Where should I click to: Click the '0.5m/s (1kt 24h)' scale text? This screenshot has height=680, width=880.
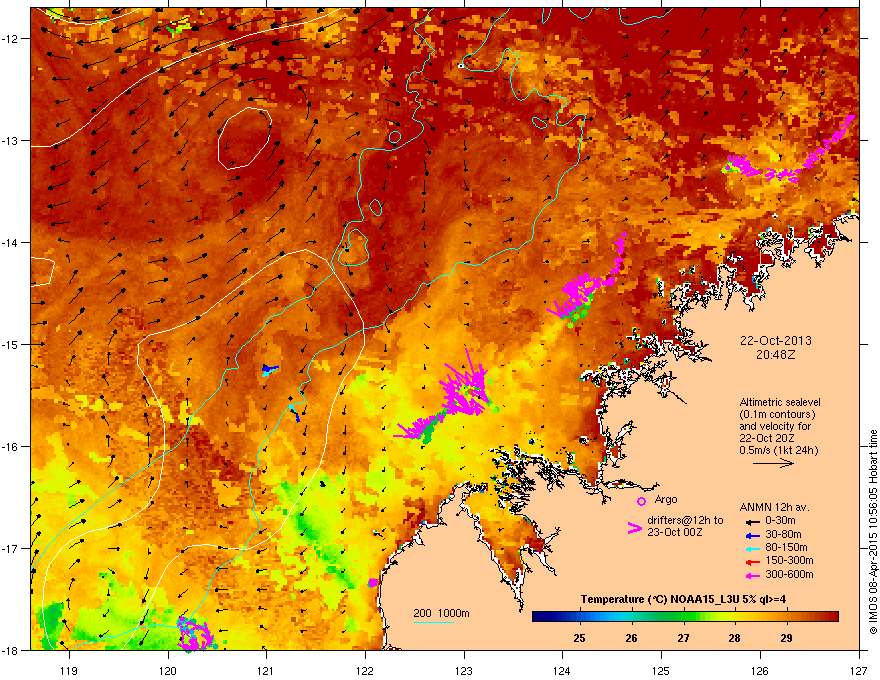778,450
